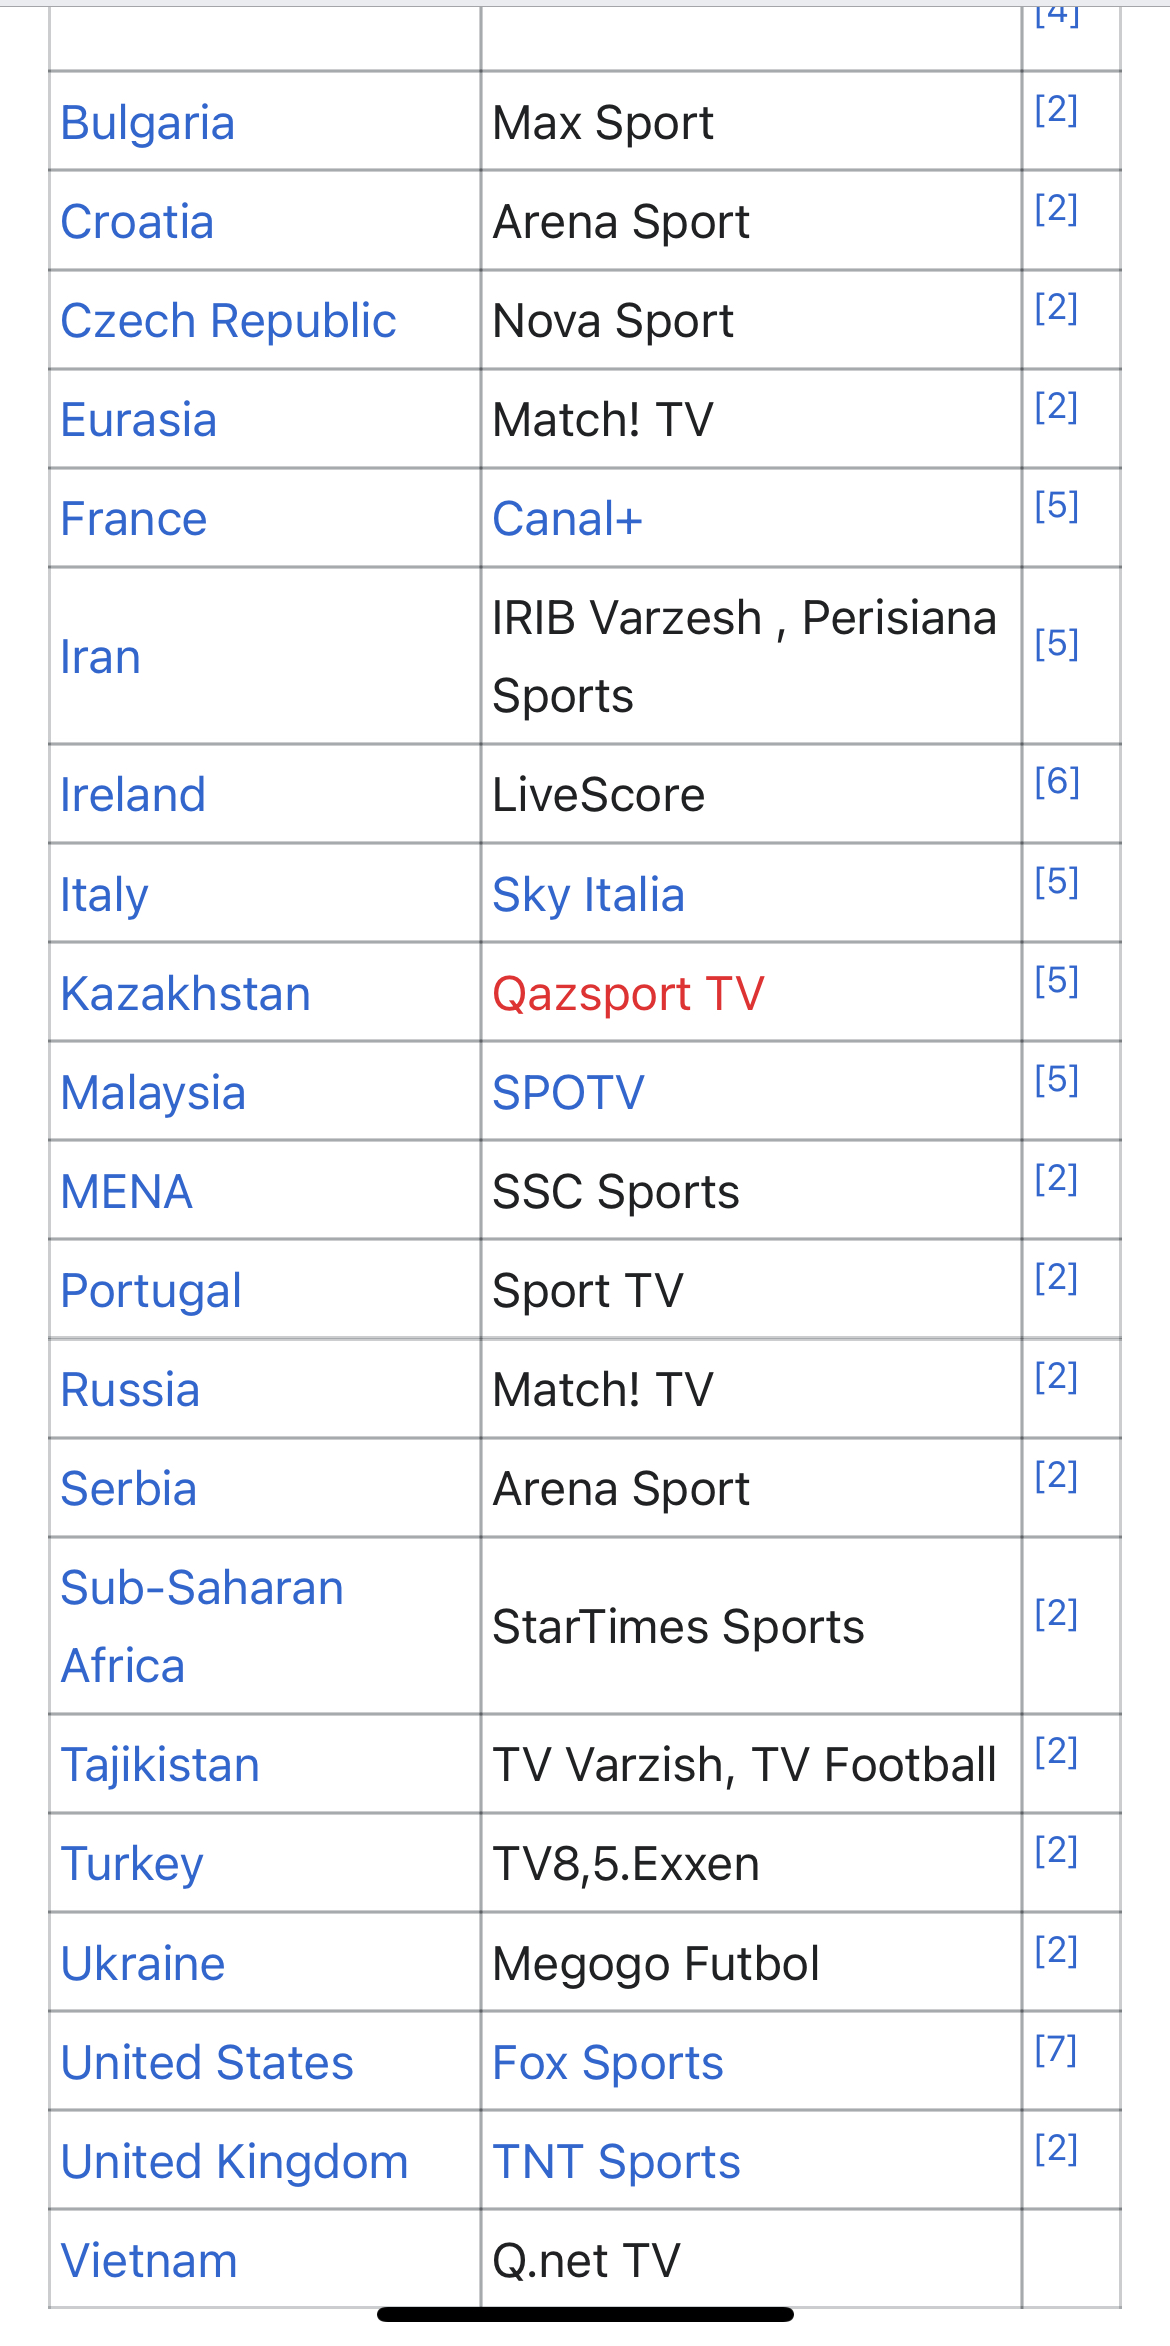The width and height of the screenshot is (1170, 2346).
Task: Open the SPOTV broadcaster link
Action: coord(568,1093)
